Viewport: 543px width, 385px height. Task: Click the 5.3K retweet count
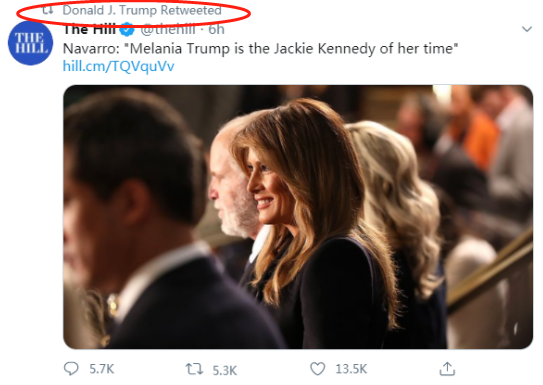click(224, 370)
